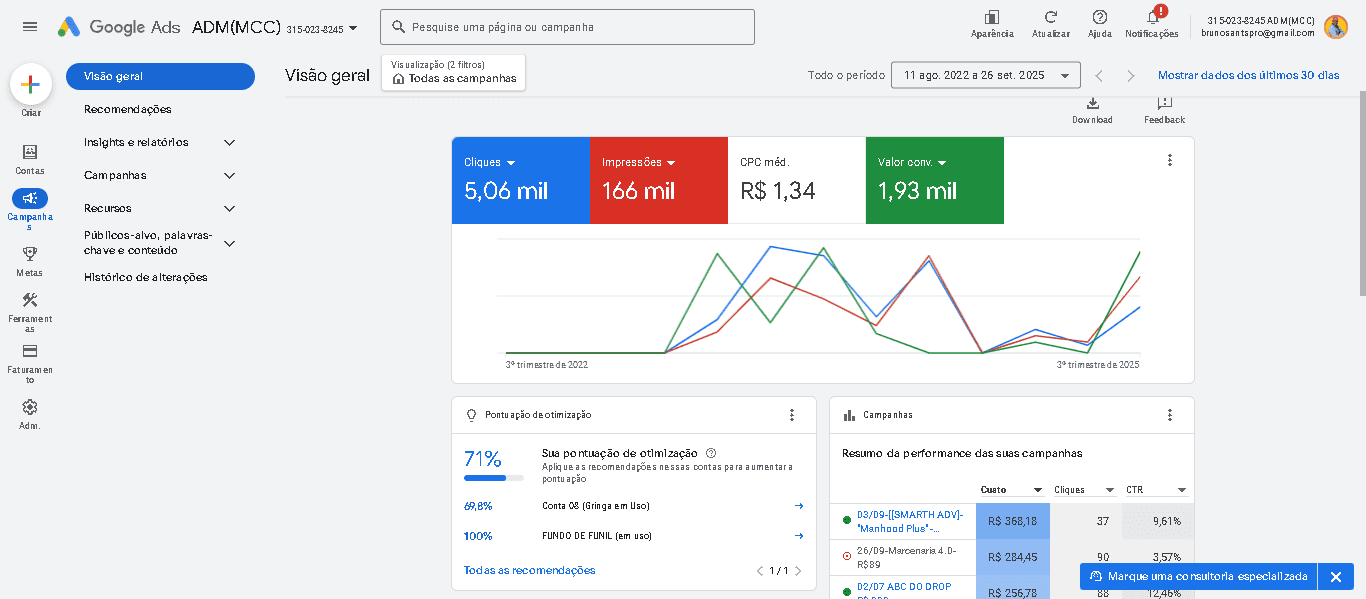Click the Notificações bell icon

pos(1152,18)
